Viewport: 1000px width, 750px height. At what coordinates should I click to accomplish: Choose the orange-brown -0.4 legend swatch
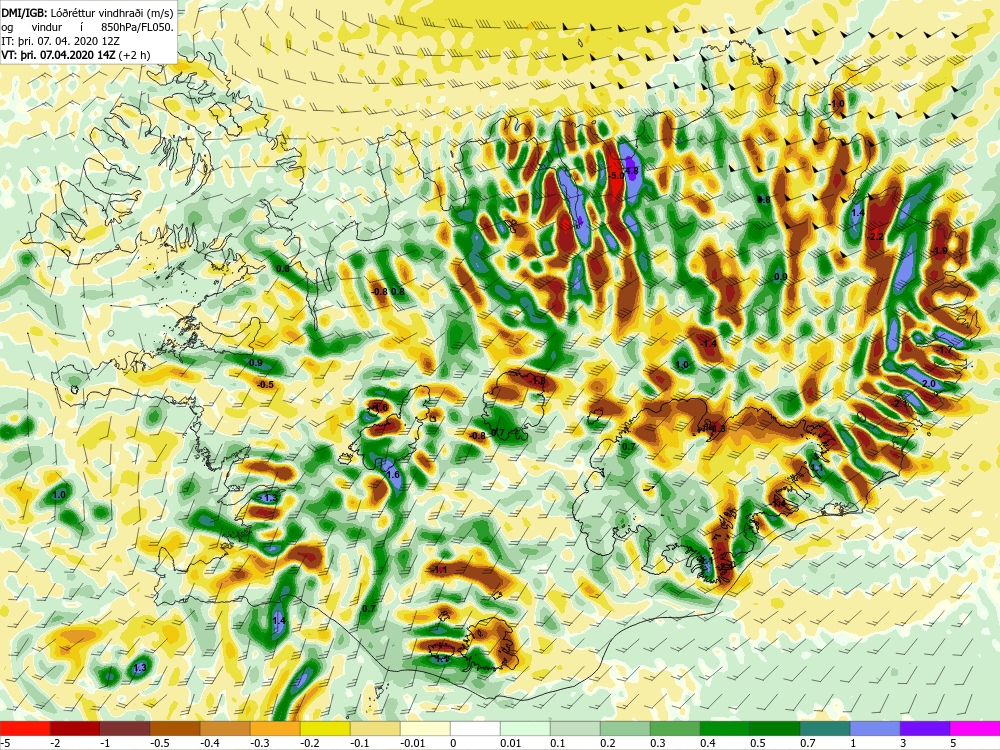pos(225,729)
